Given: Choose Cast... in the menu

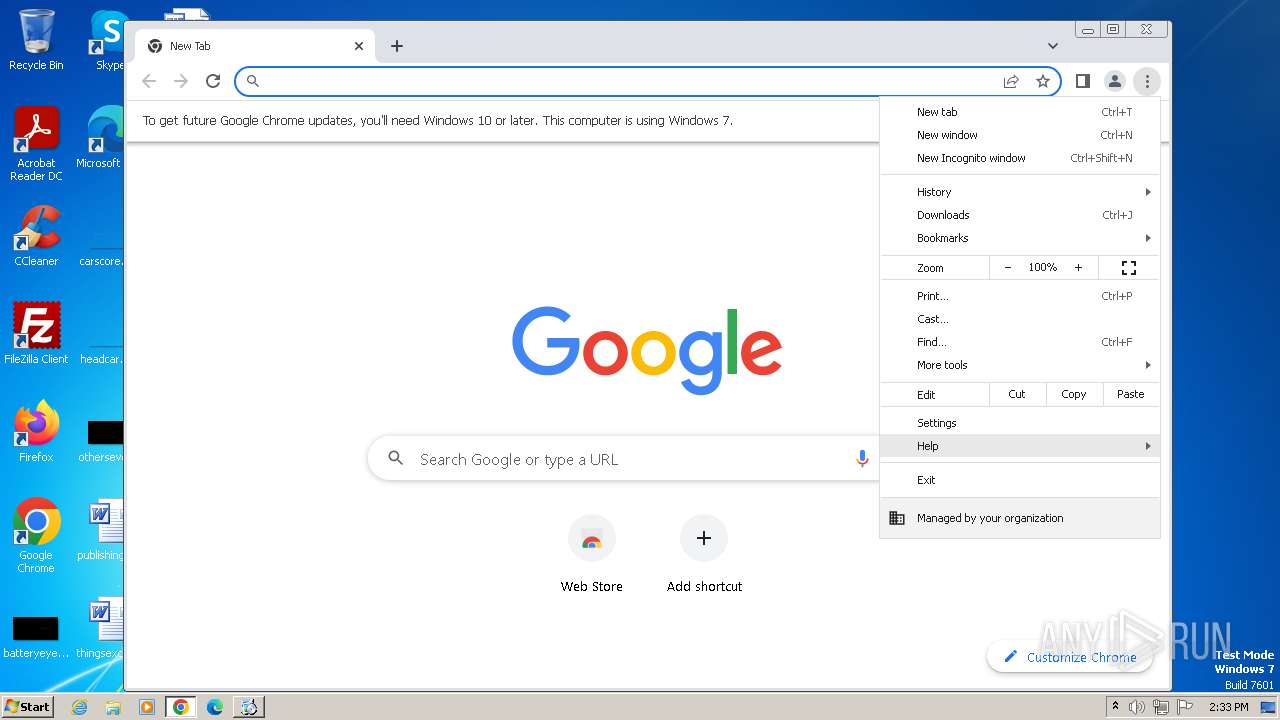Looking at the screenshot, I should 1020,319.
